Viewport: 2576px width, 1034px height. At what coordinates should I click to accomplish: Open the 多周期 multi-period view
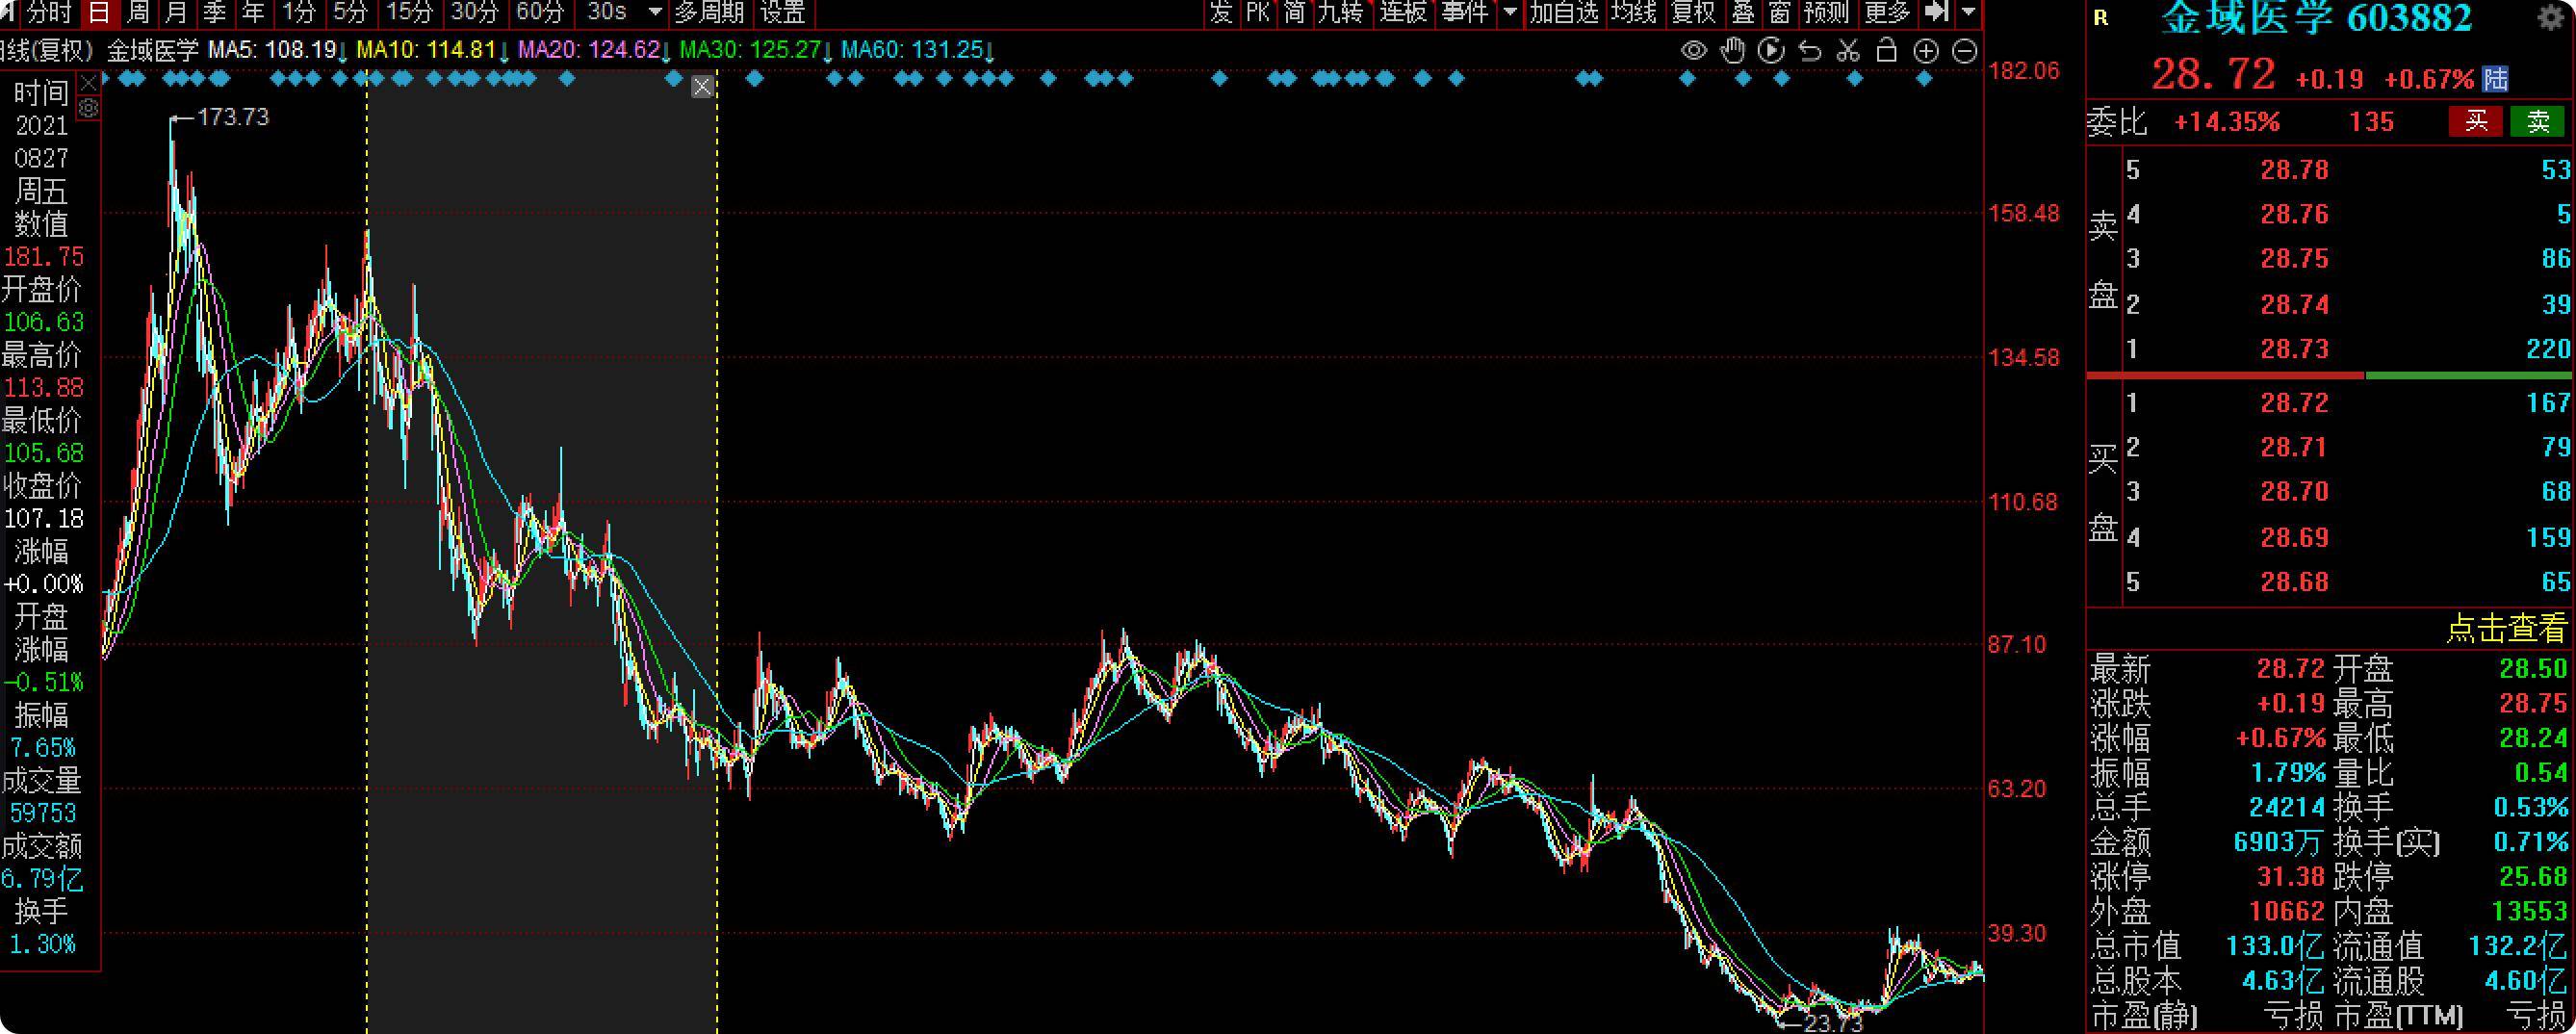click(709, 13)
